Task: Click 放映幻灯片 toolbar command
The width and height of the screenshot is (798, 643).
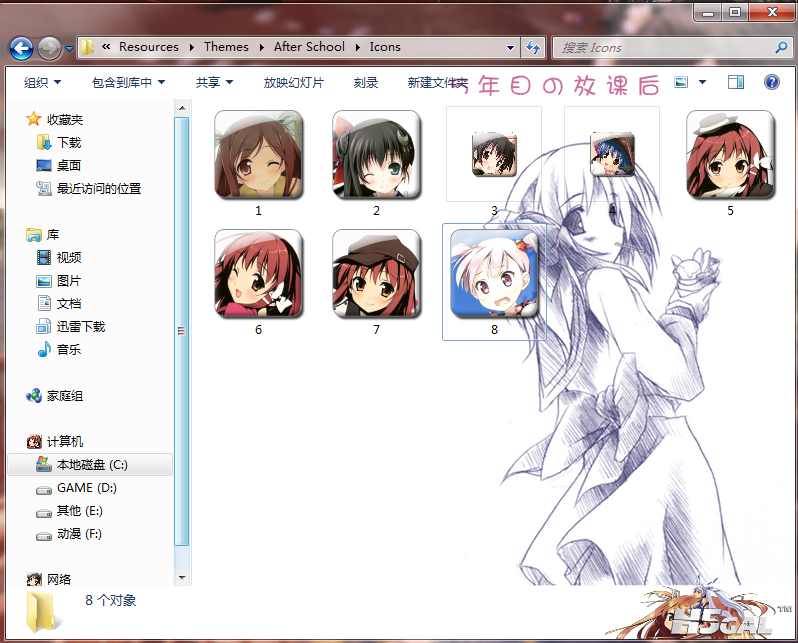Action: coord(294,82)
